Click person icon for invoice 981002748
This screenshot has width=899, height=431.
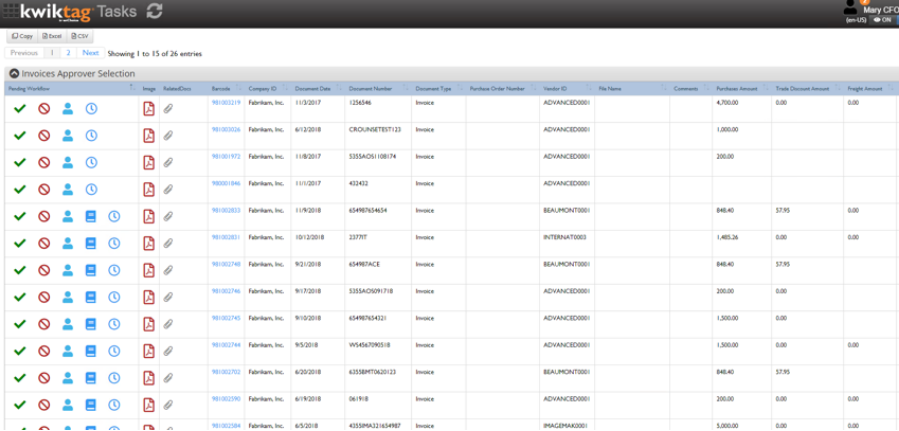68,270
